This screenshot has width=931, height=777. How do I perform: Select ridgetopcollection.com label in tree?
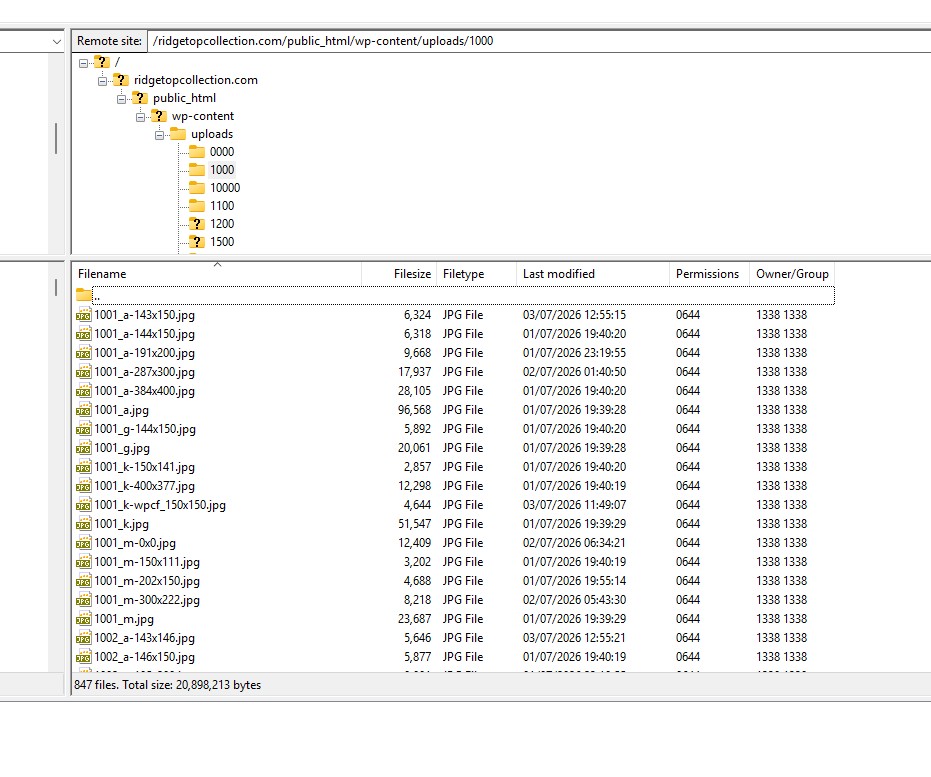tap(196, 80)
